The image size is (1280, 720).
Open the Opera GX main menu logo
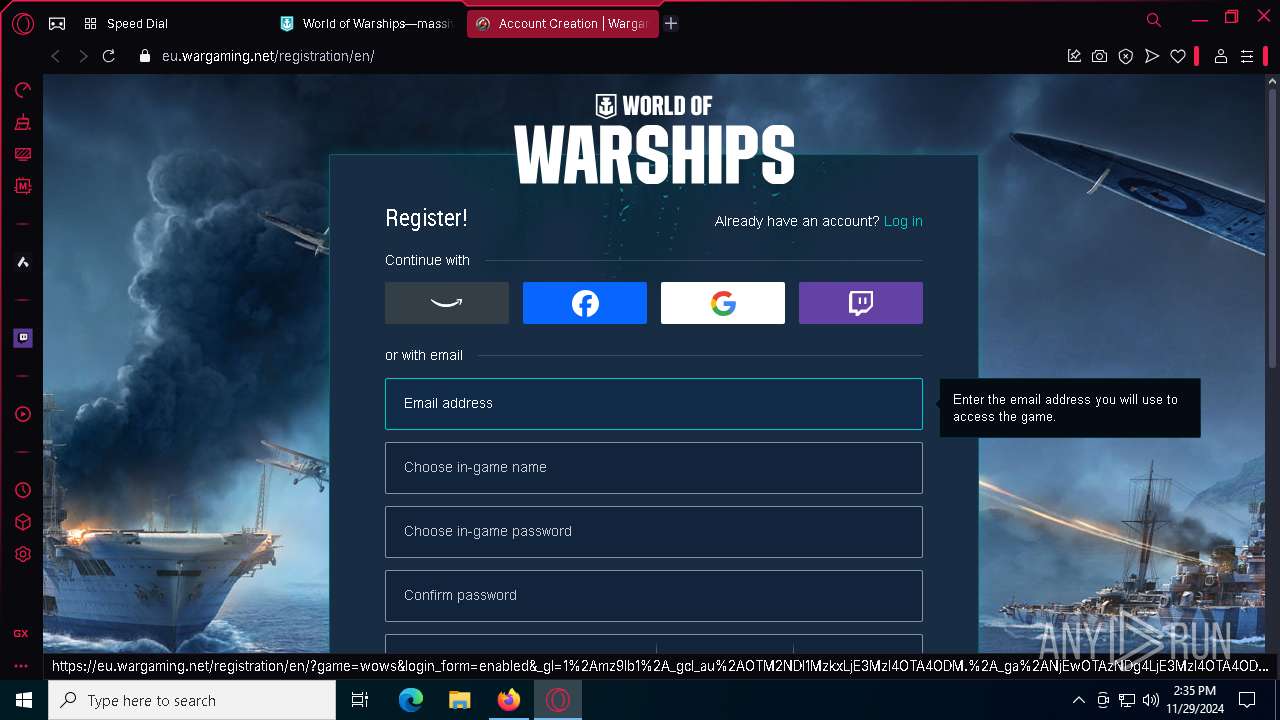(22, 23)
